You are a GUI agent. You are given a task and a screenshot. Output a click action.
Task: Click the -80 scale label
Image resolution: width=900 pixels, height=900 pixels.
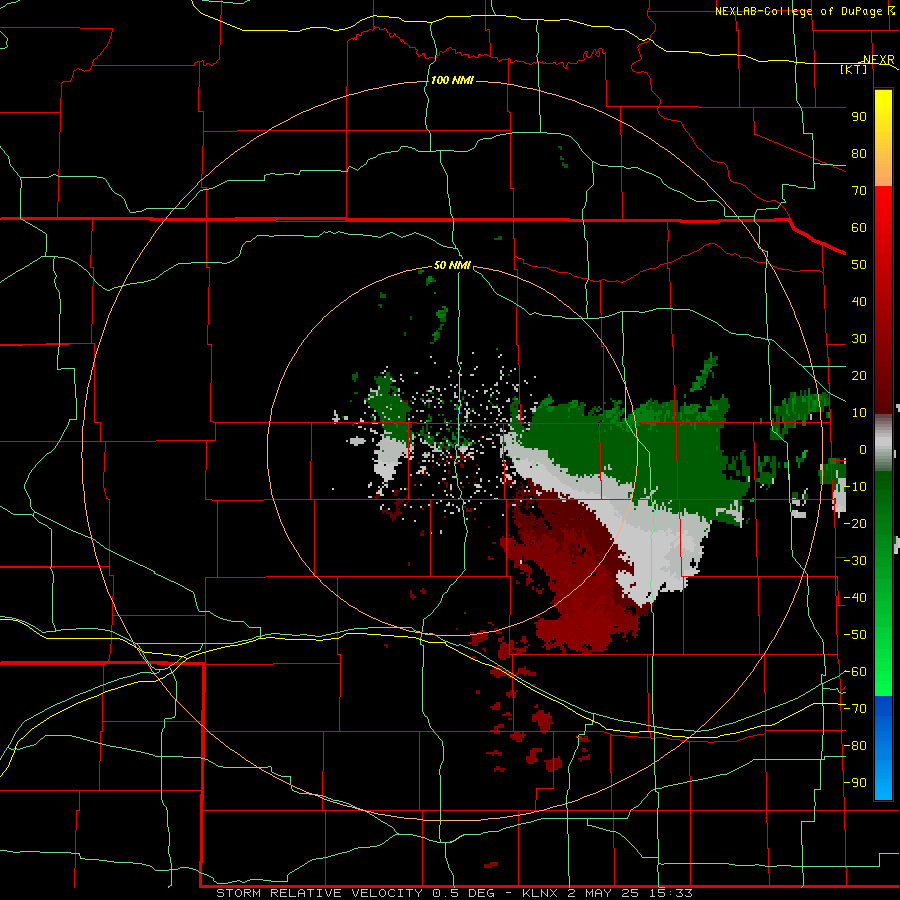click(x=855, y=746)
